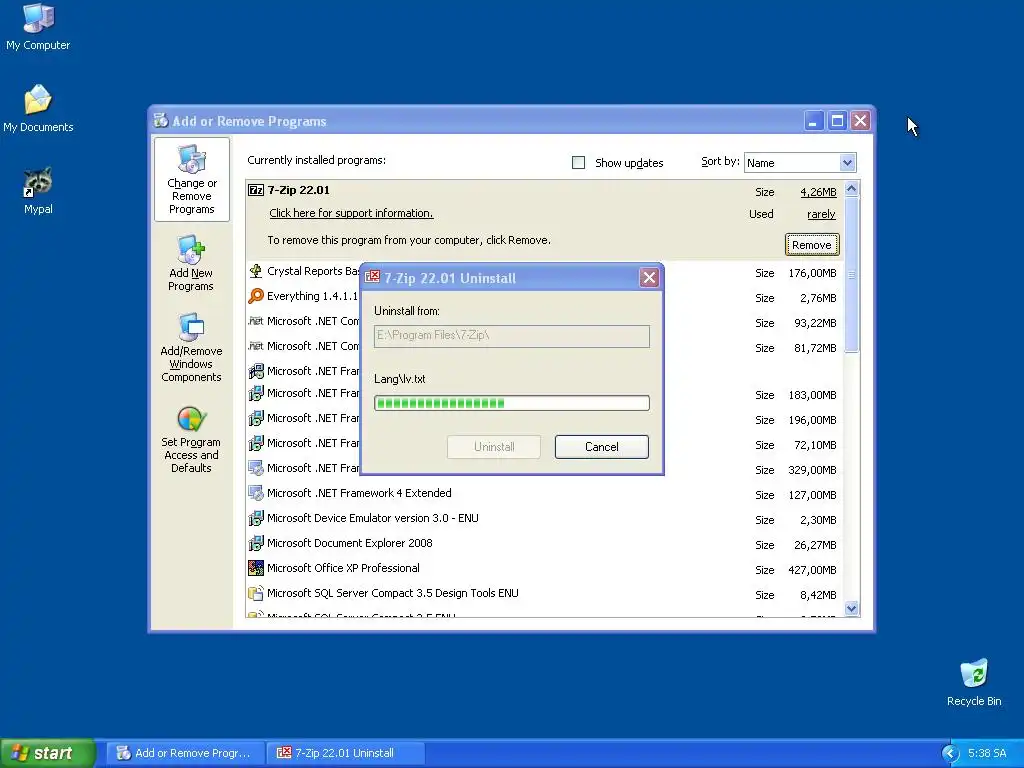Cancel the 7-Zip uninstall

tap(601, 447)
